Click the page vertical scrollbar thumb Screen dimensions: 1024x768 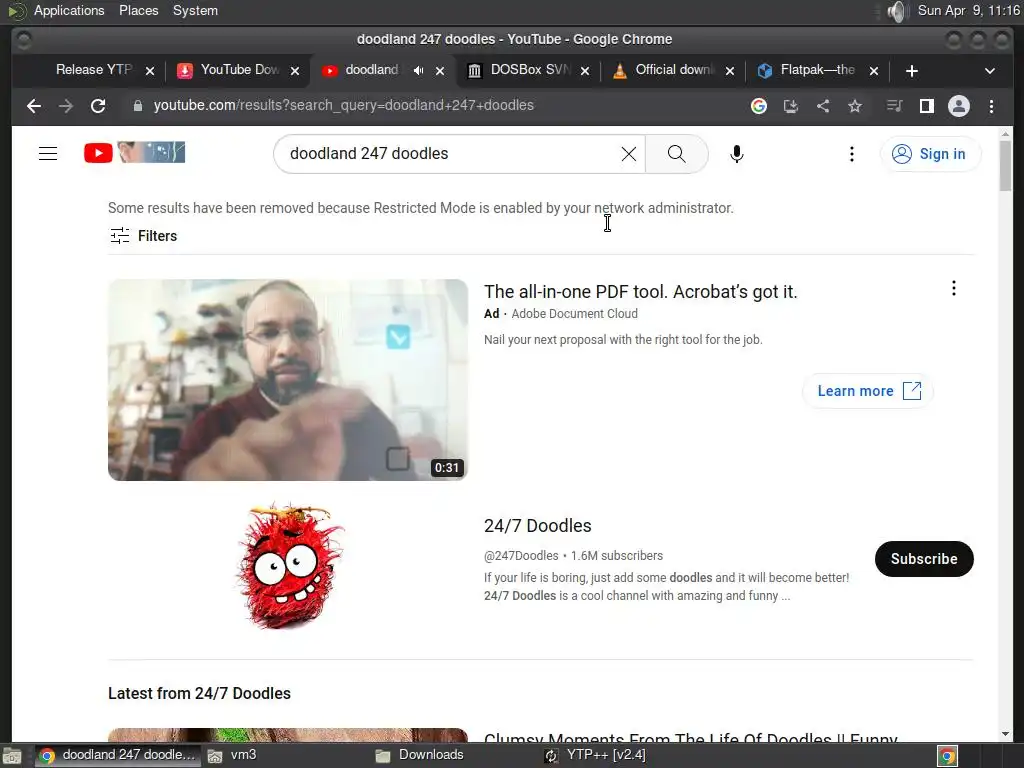pos(1006,165)
